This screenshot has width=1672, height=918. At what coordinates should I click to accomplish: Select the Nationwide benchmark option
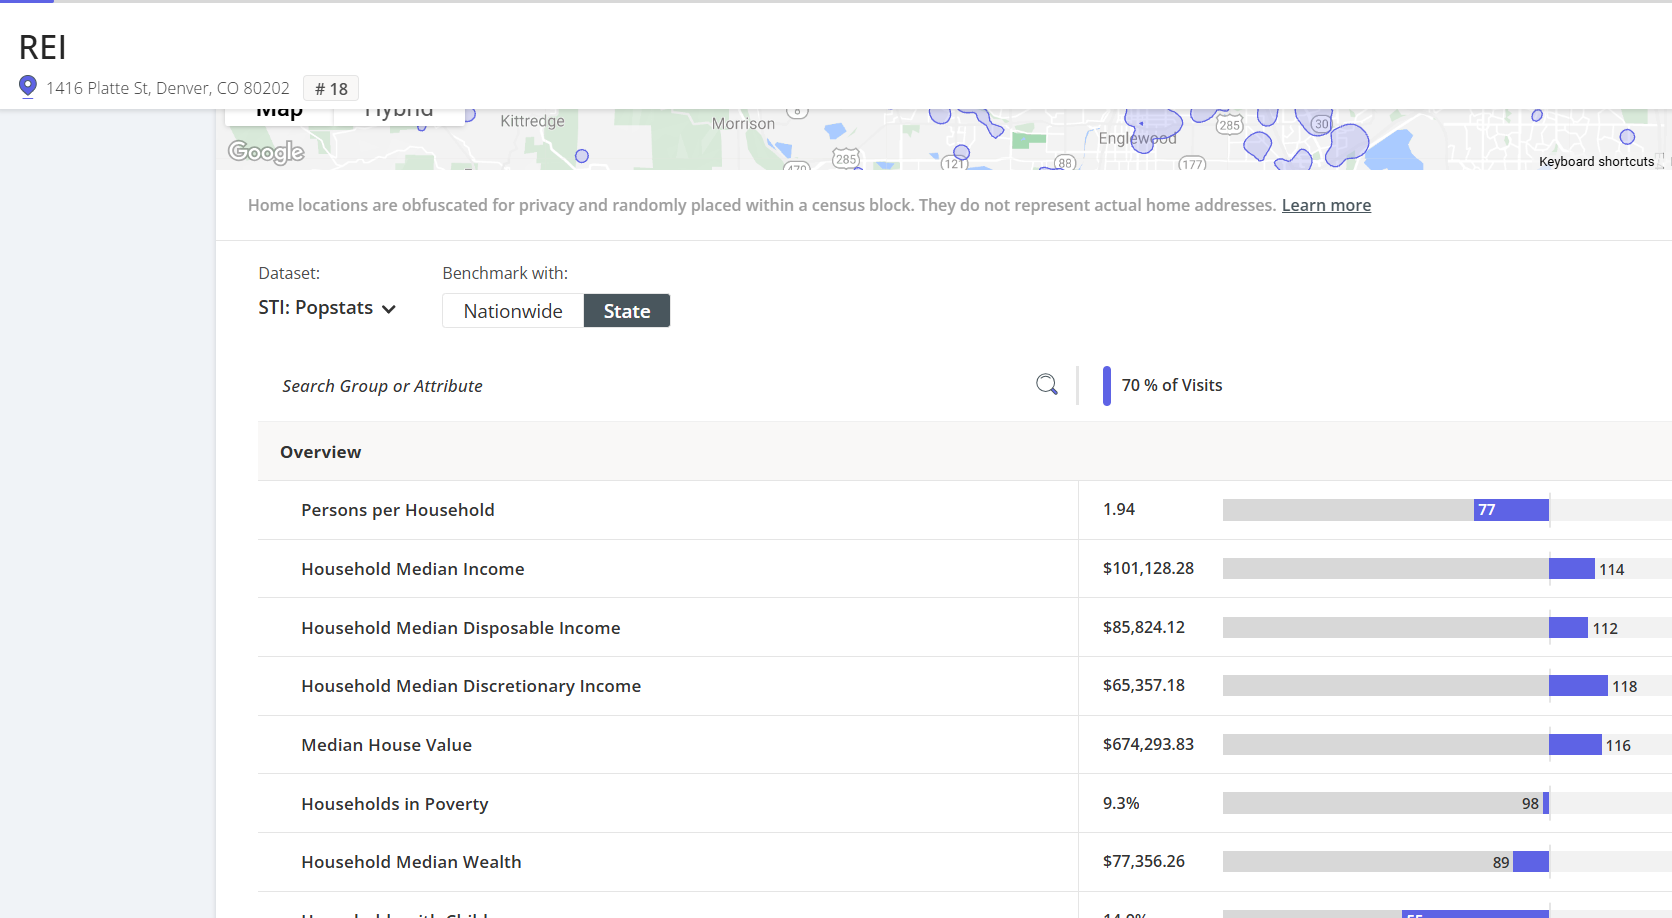[x=513, y=311]
